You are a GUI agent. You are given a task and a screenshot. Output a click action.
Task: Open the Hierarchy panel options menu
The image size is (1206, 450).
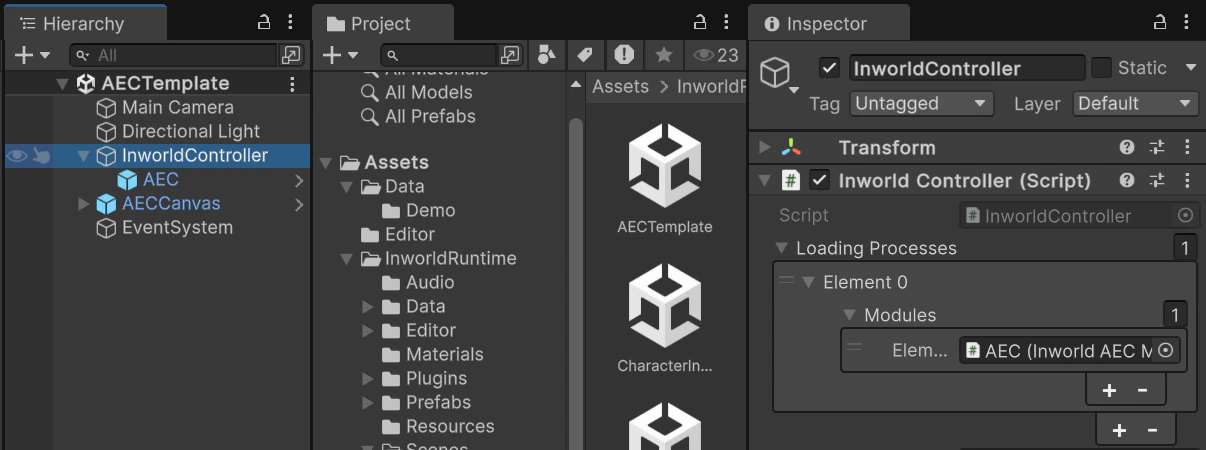coord(290,22)
